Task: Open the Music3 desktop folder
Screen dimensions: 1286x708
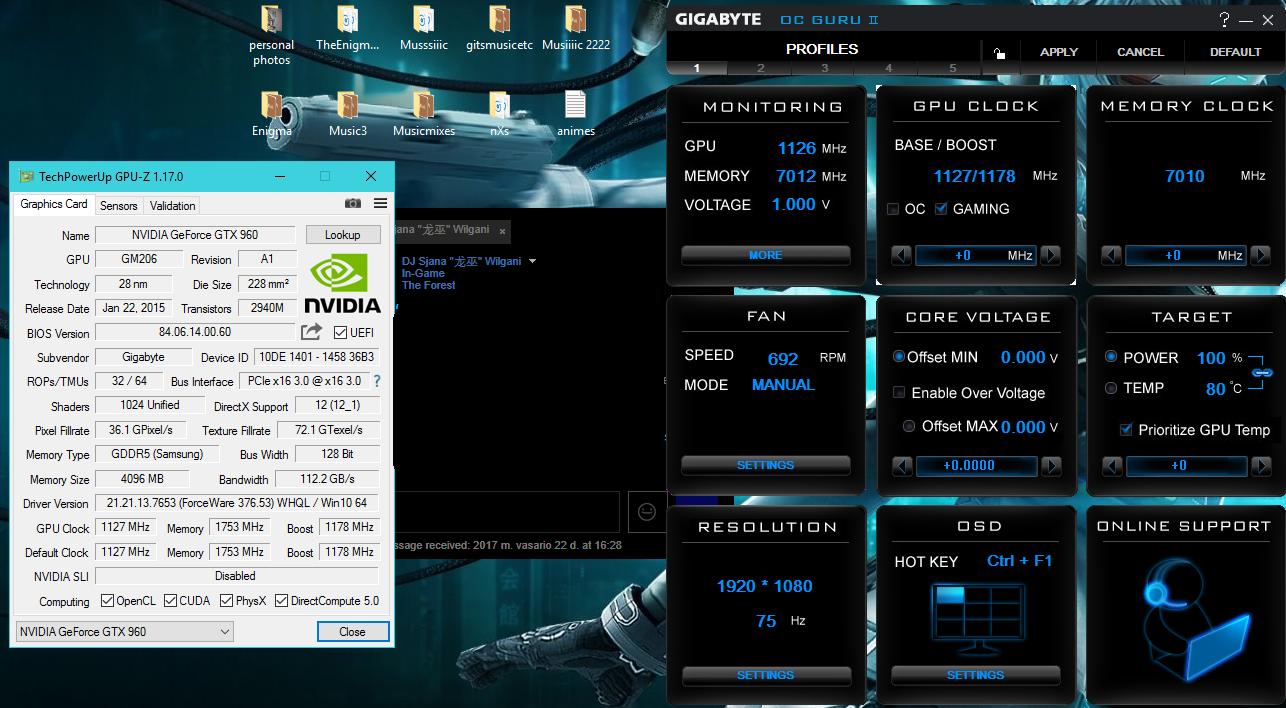Action: point(347,114)
